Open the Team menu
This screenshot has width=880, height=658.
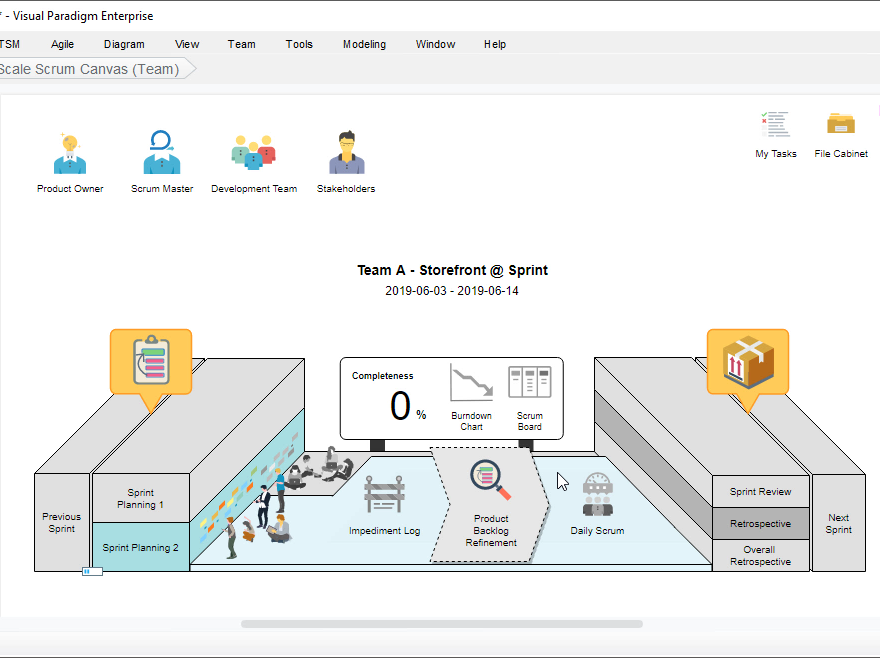click(x=241, y=44)
